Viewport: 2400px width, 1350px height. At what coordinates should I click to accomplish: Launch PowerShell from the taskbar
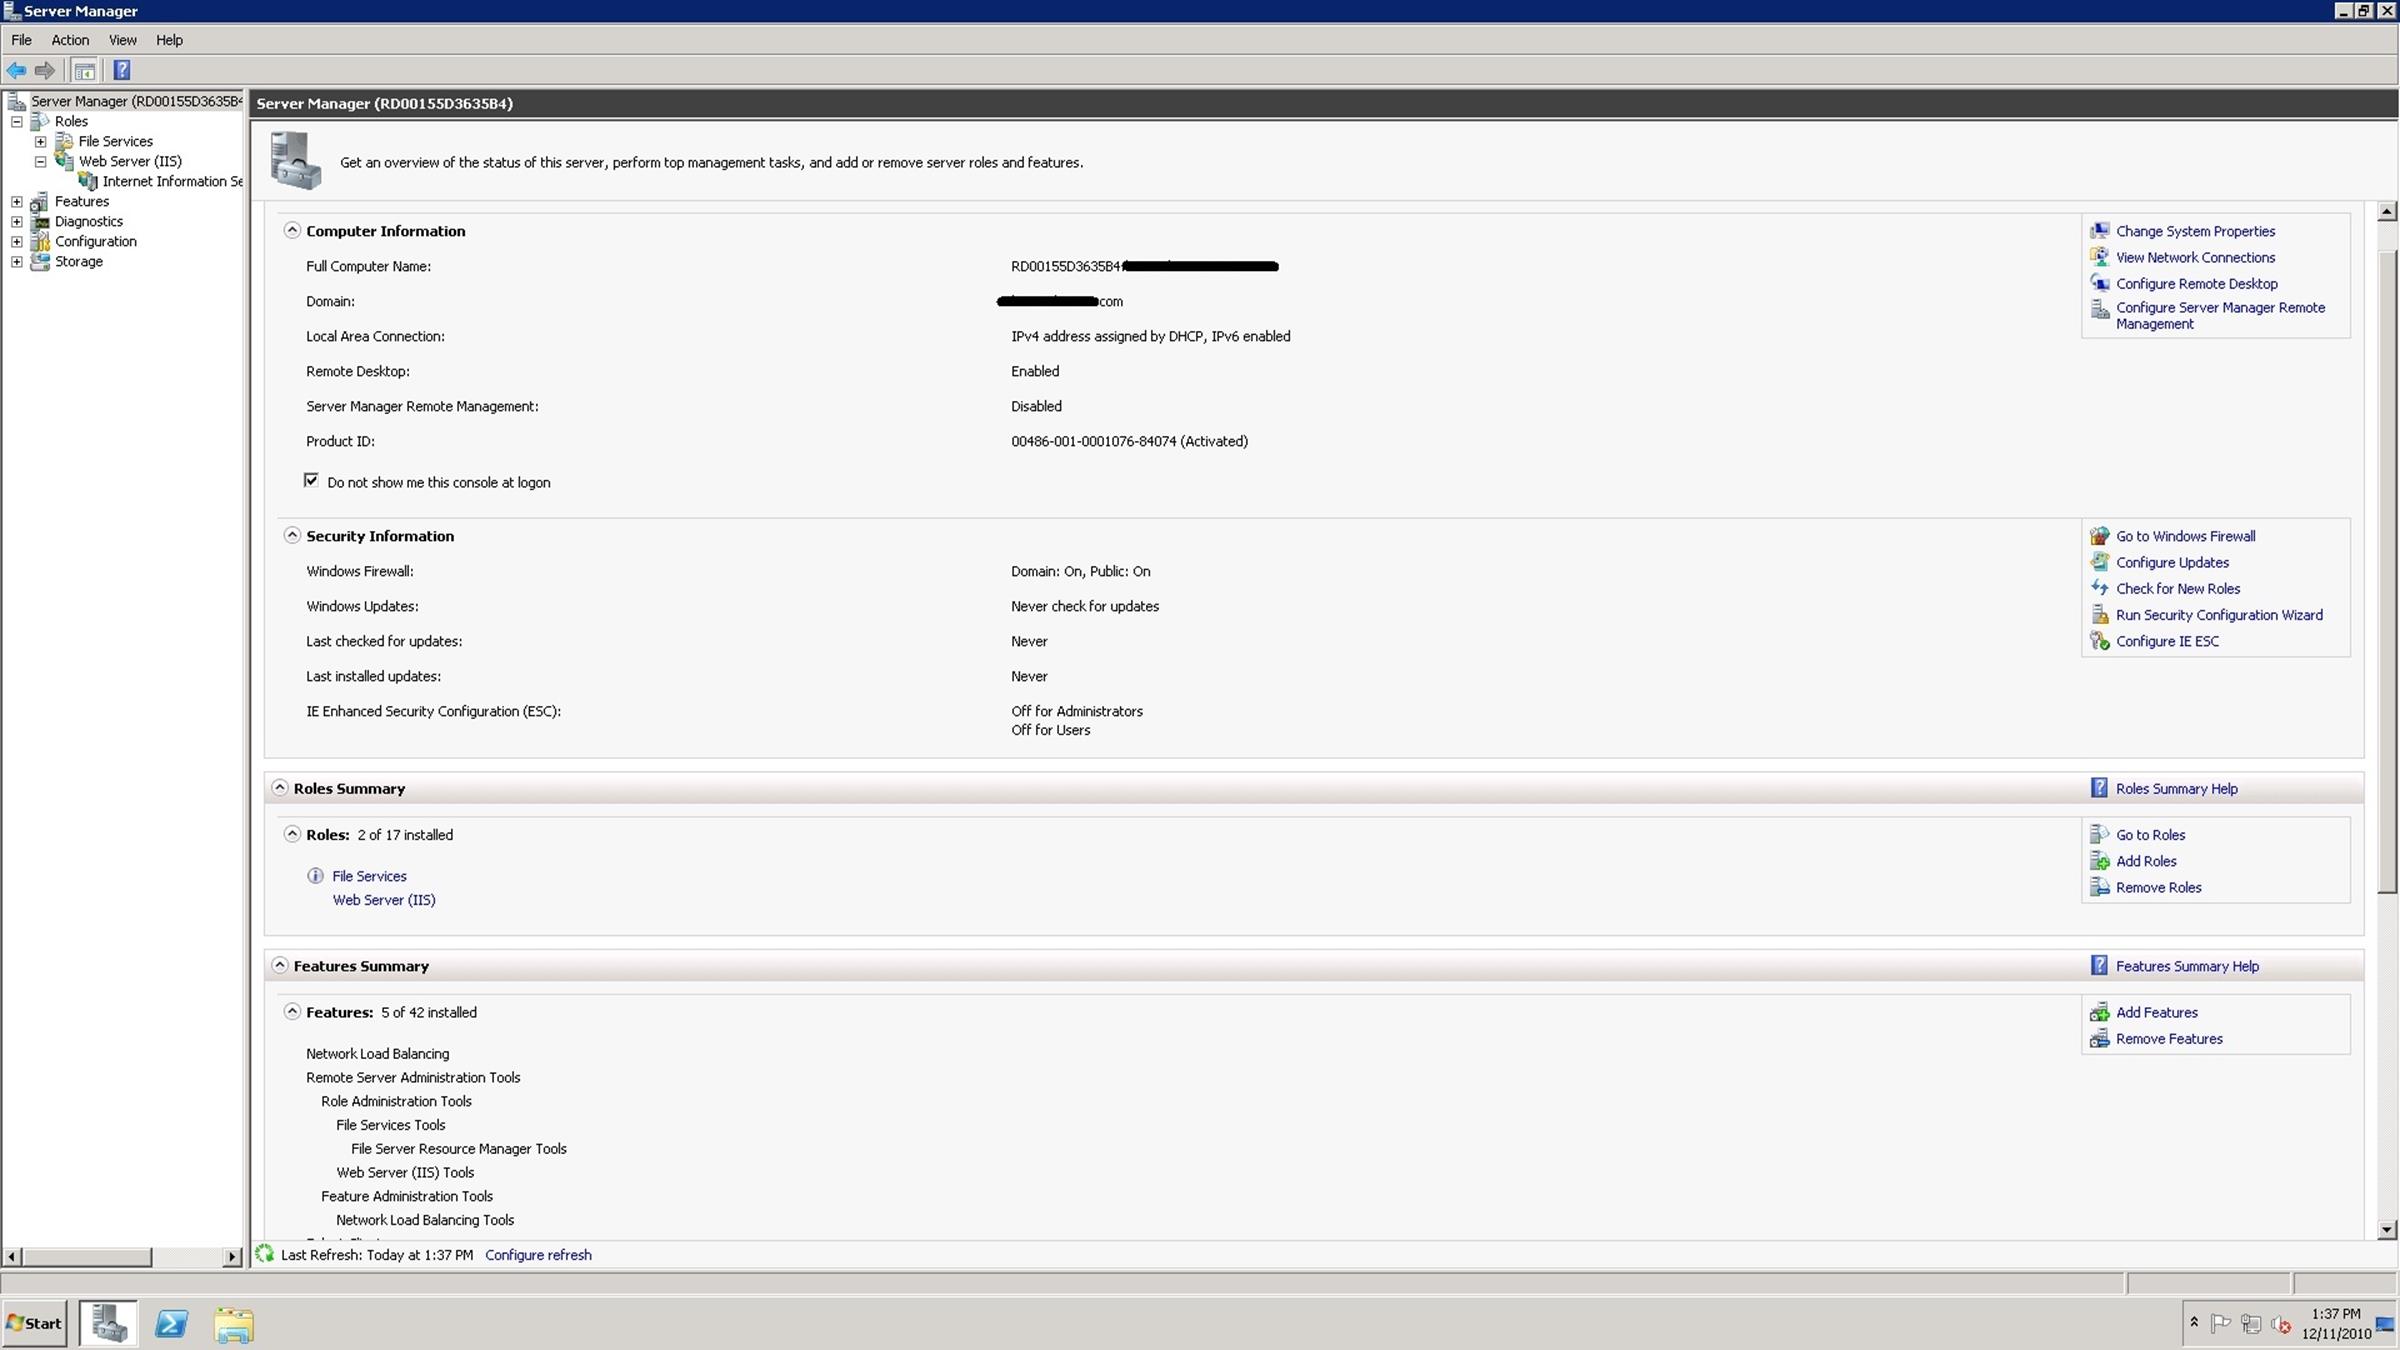tap(171, 1323)
